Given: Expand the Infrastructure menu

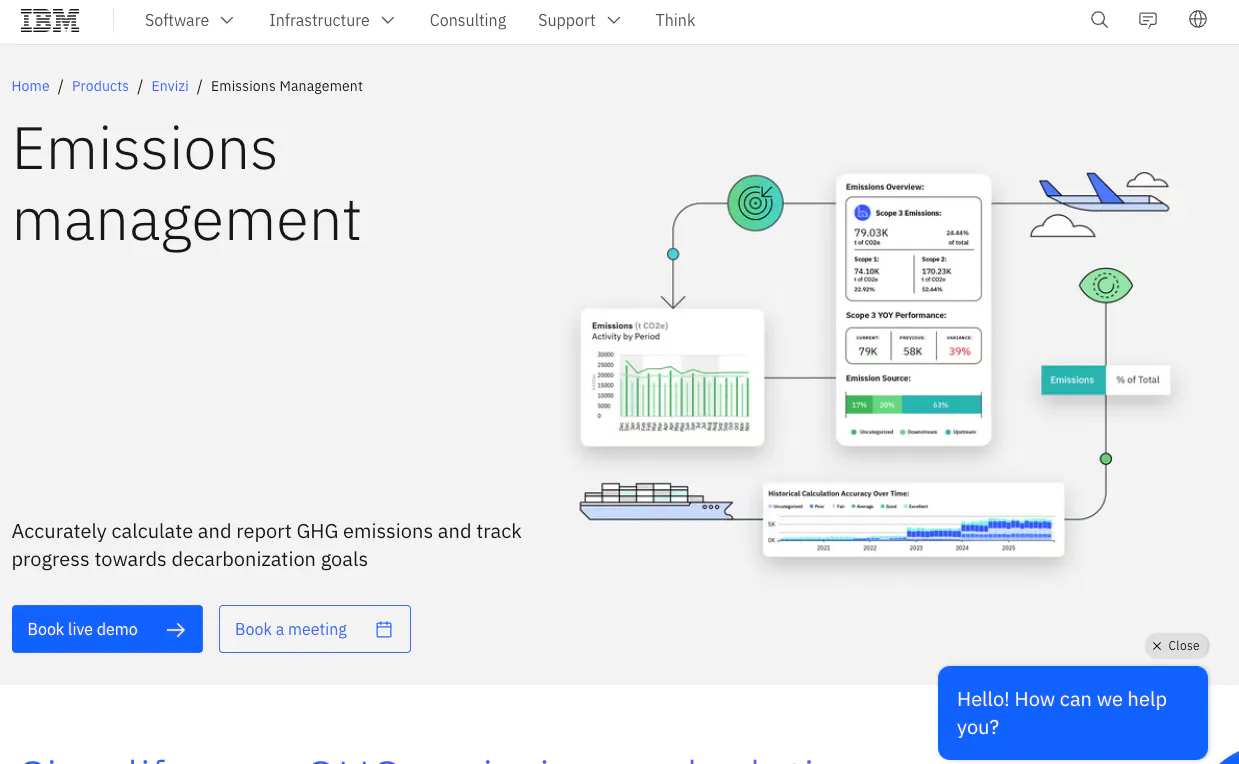Looking at the screenshot, I should coord(332,20).
